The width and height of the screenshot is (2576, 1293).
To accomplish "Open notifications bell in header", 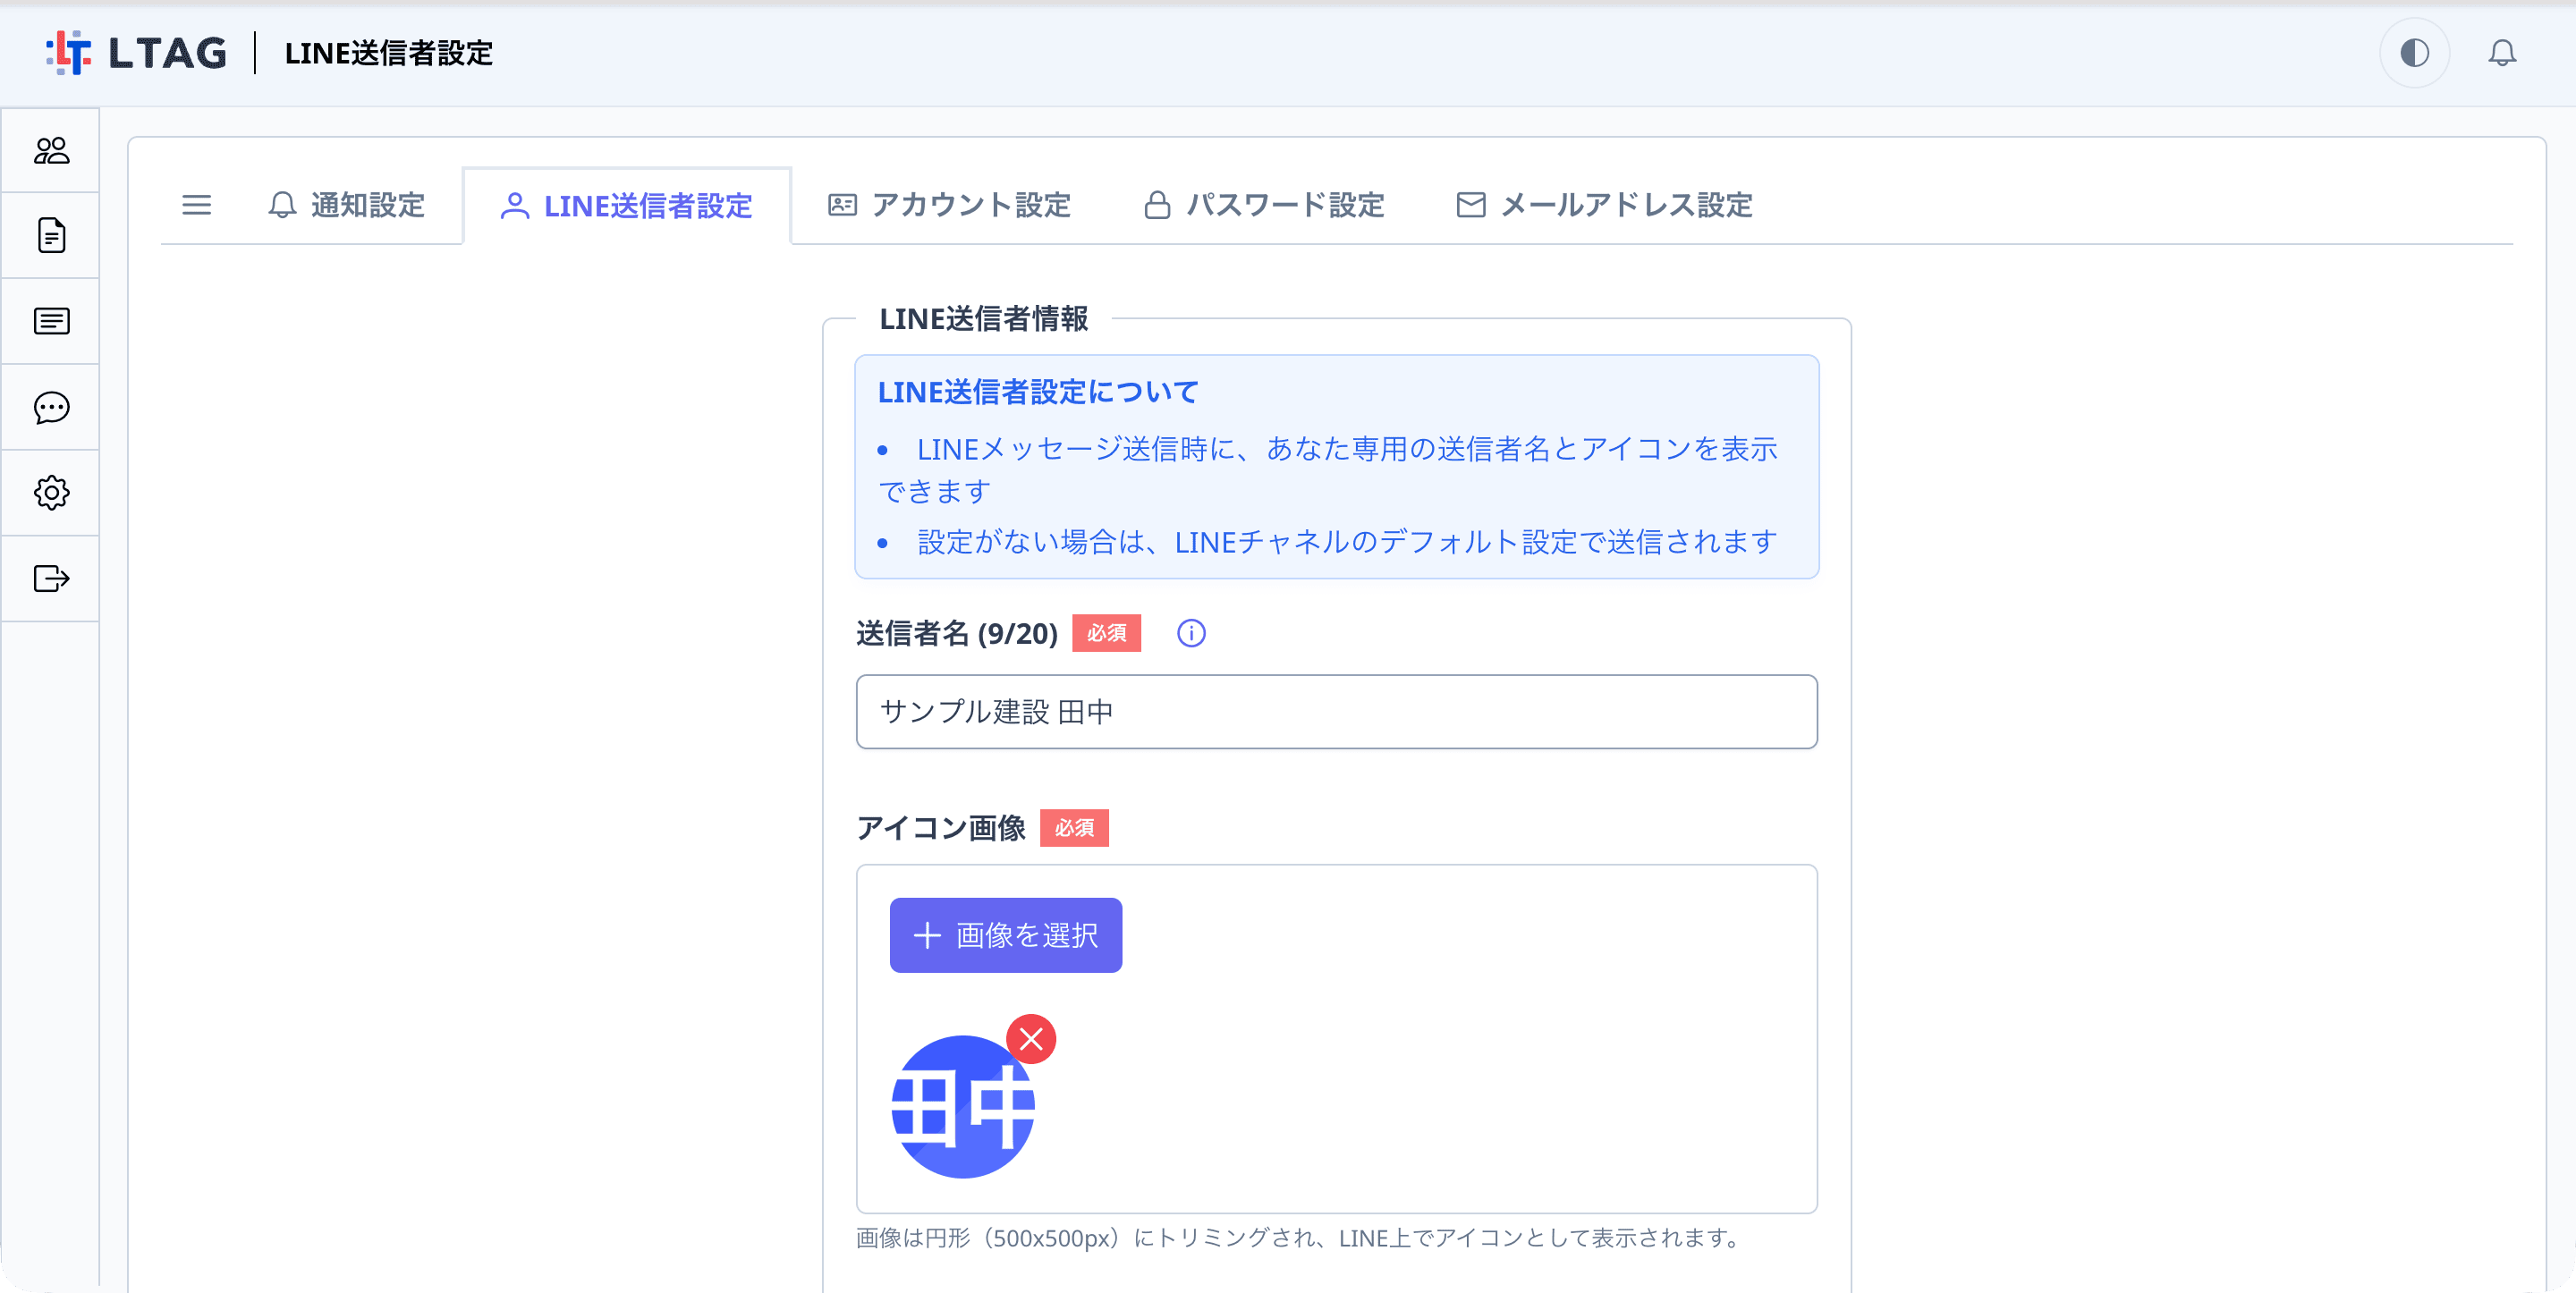I will 2502,53.
